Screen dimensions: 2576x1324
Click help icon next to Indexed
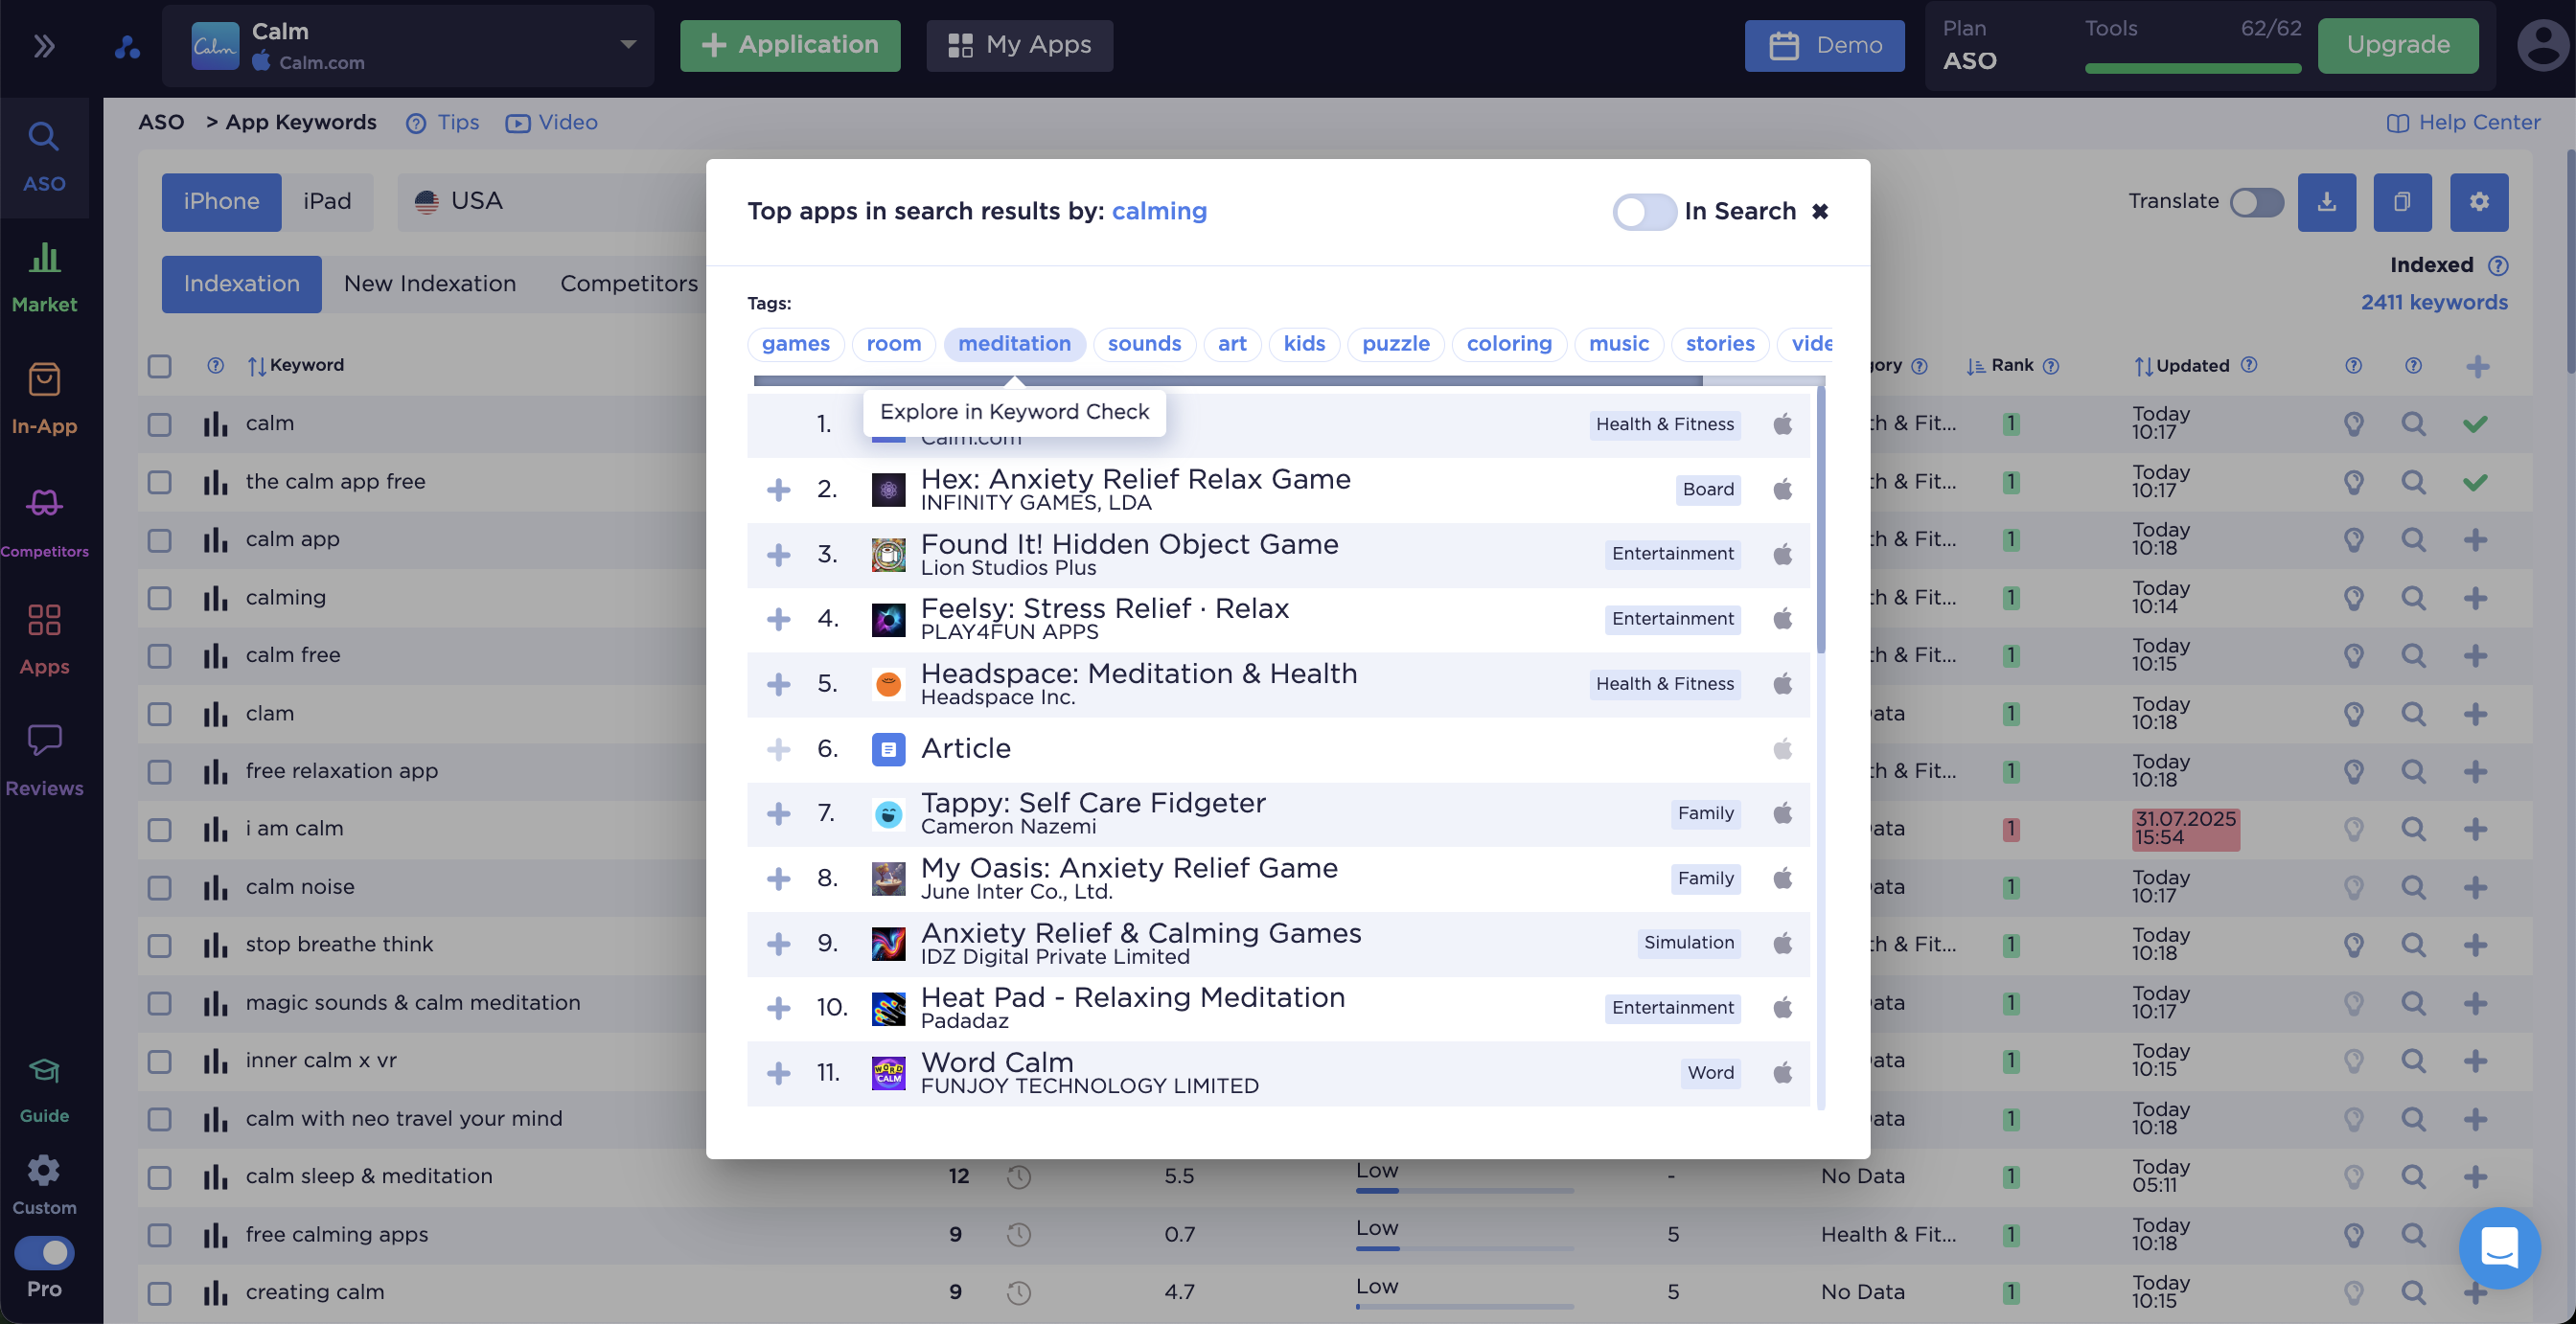pyautogui.click(x=2498, y=265)
